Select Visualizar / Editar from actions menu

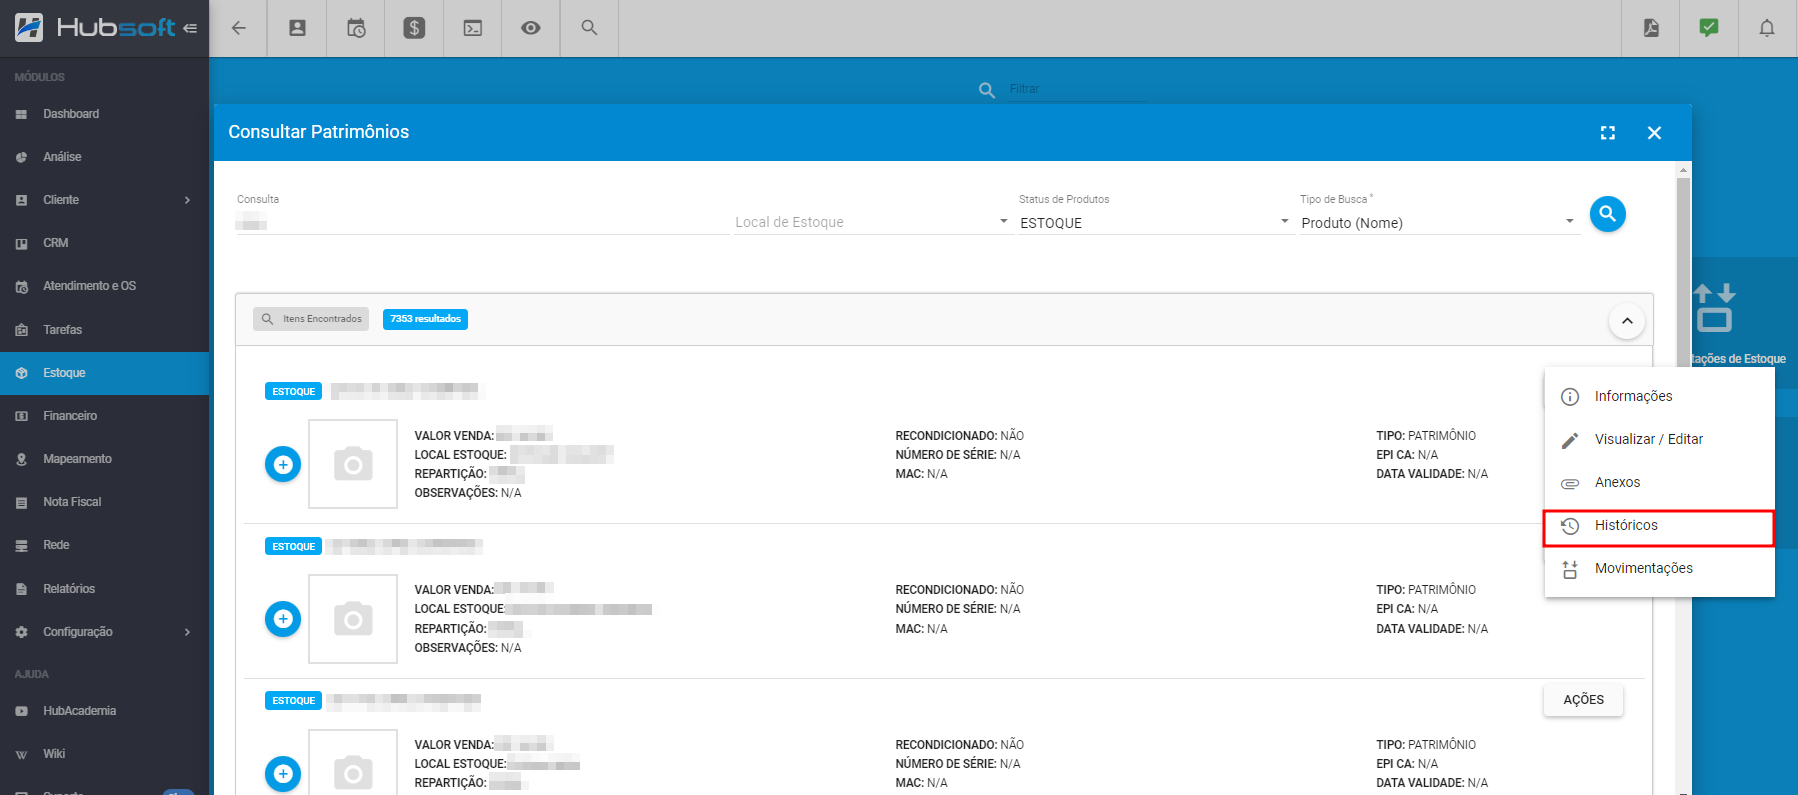(1659, 439)
